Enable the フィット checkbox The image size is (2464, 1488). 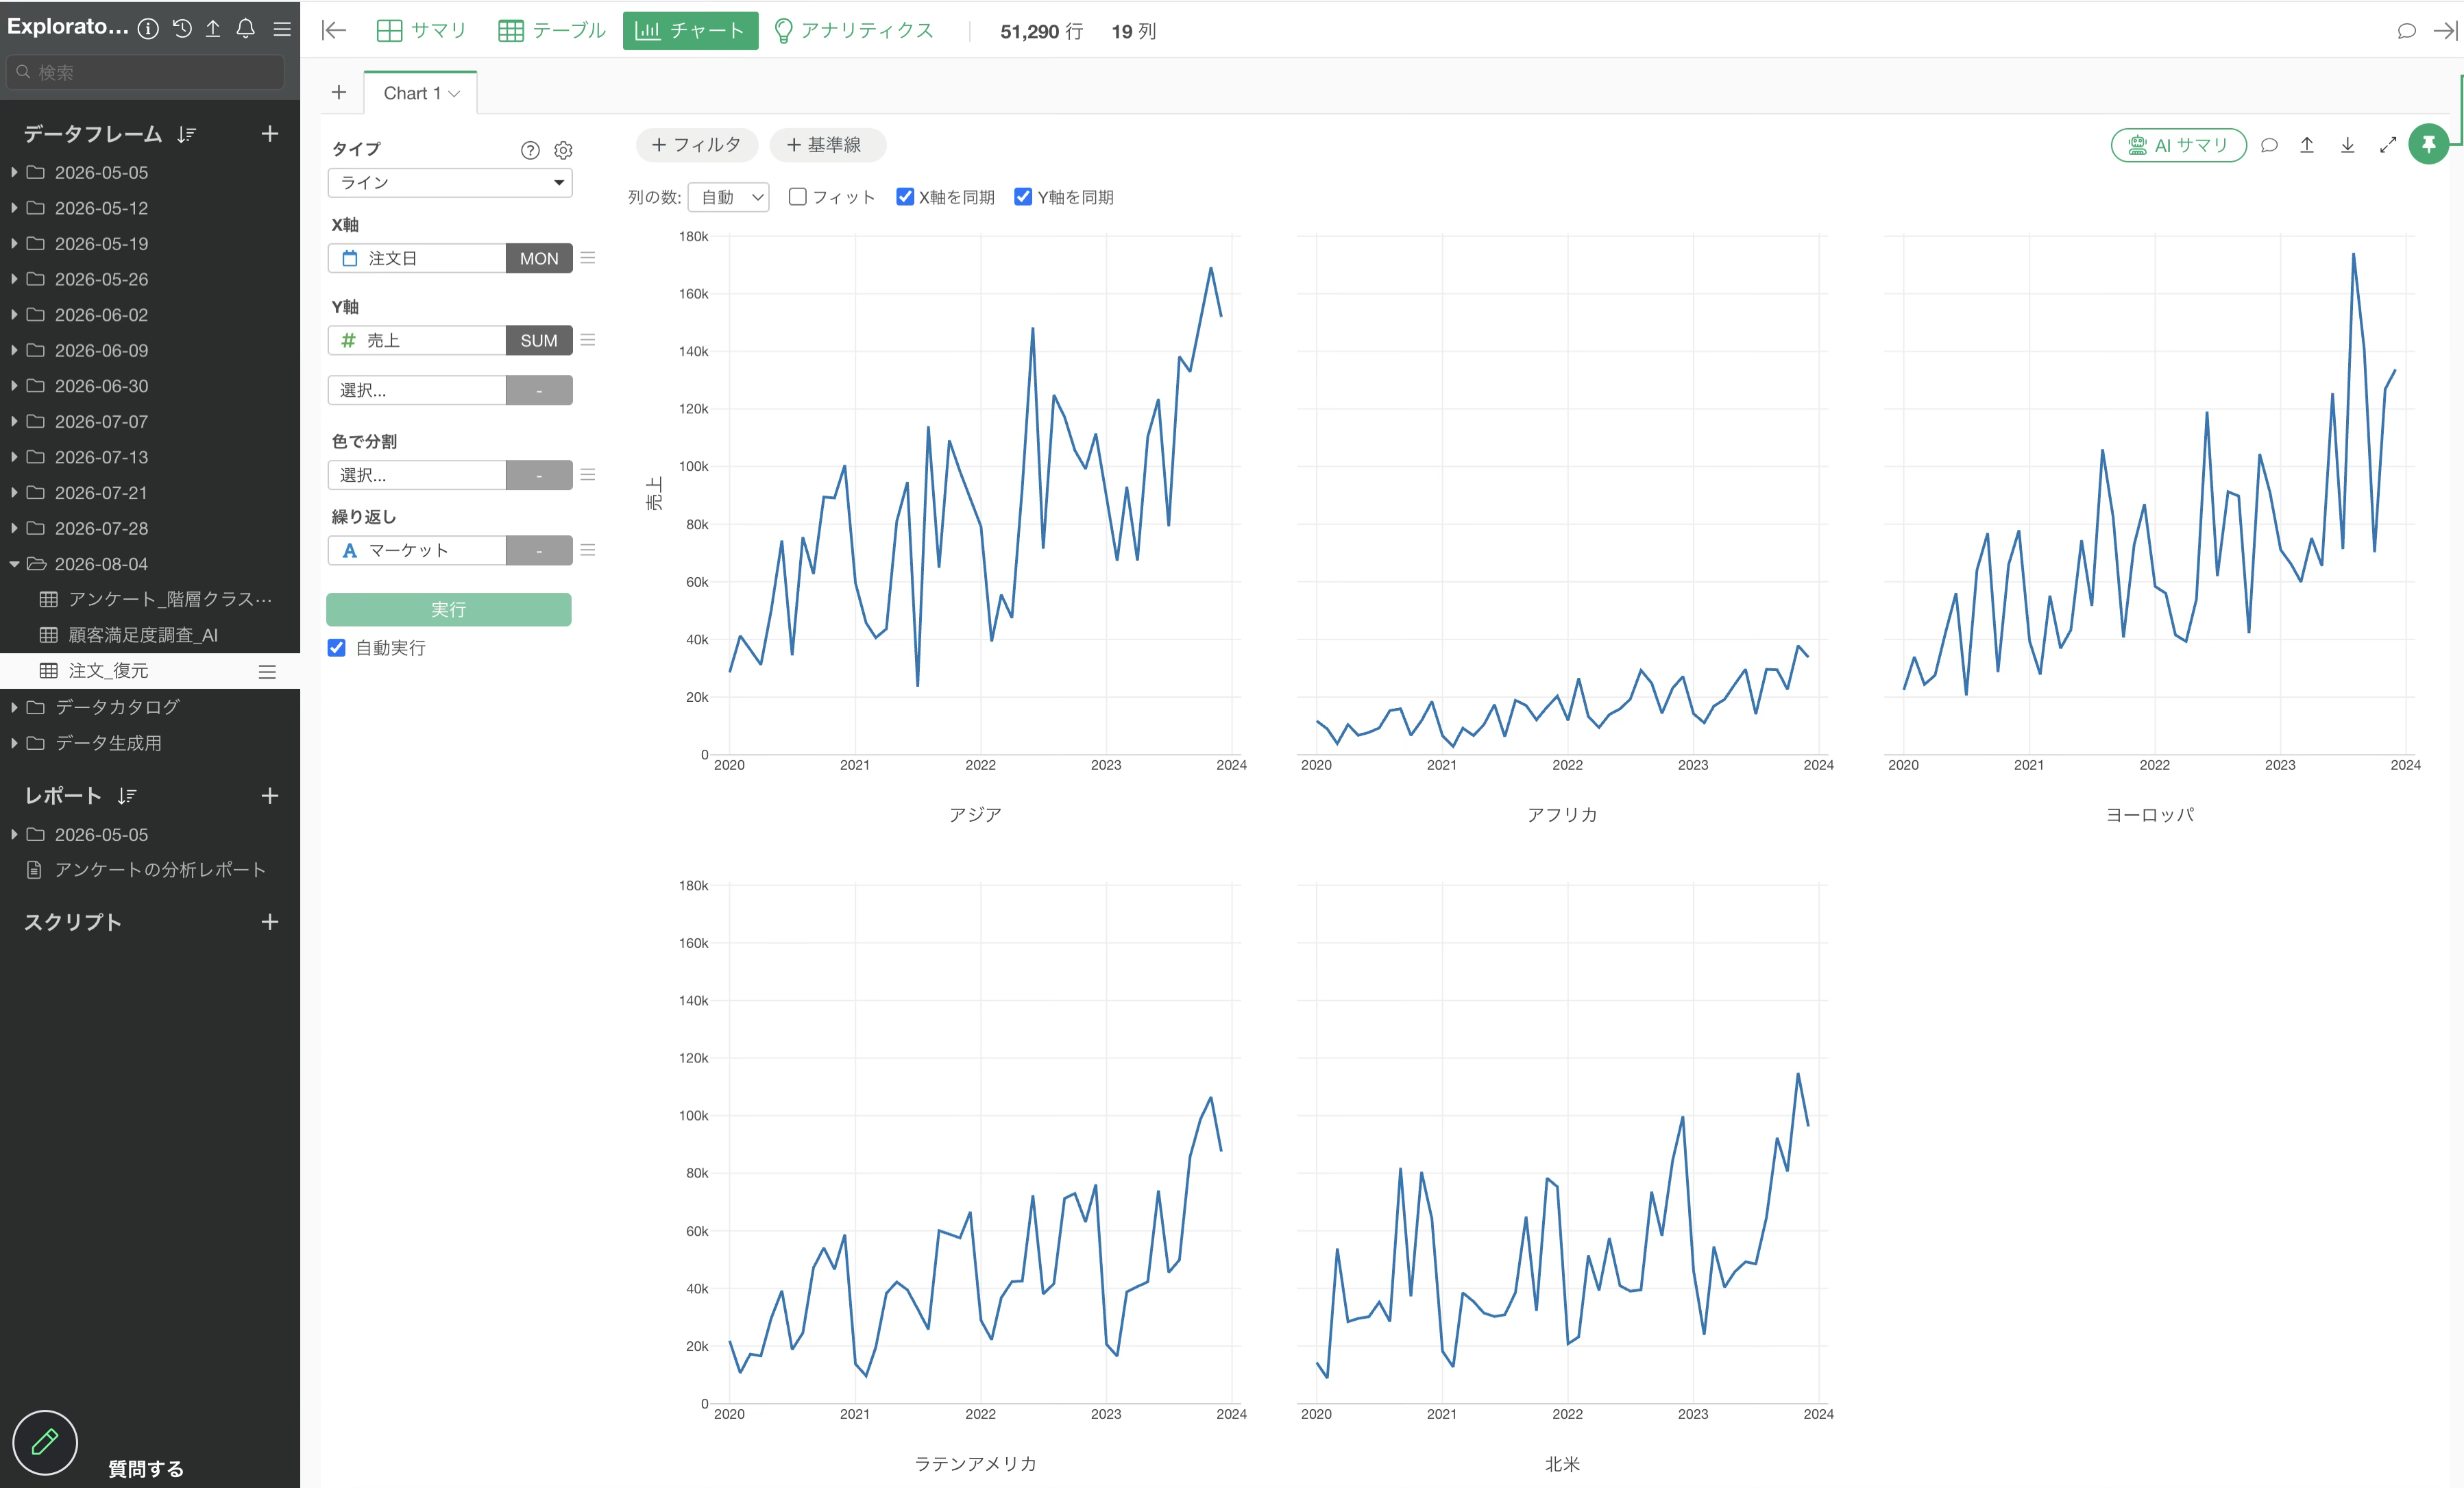tap(797, 197)
